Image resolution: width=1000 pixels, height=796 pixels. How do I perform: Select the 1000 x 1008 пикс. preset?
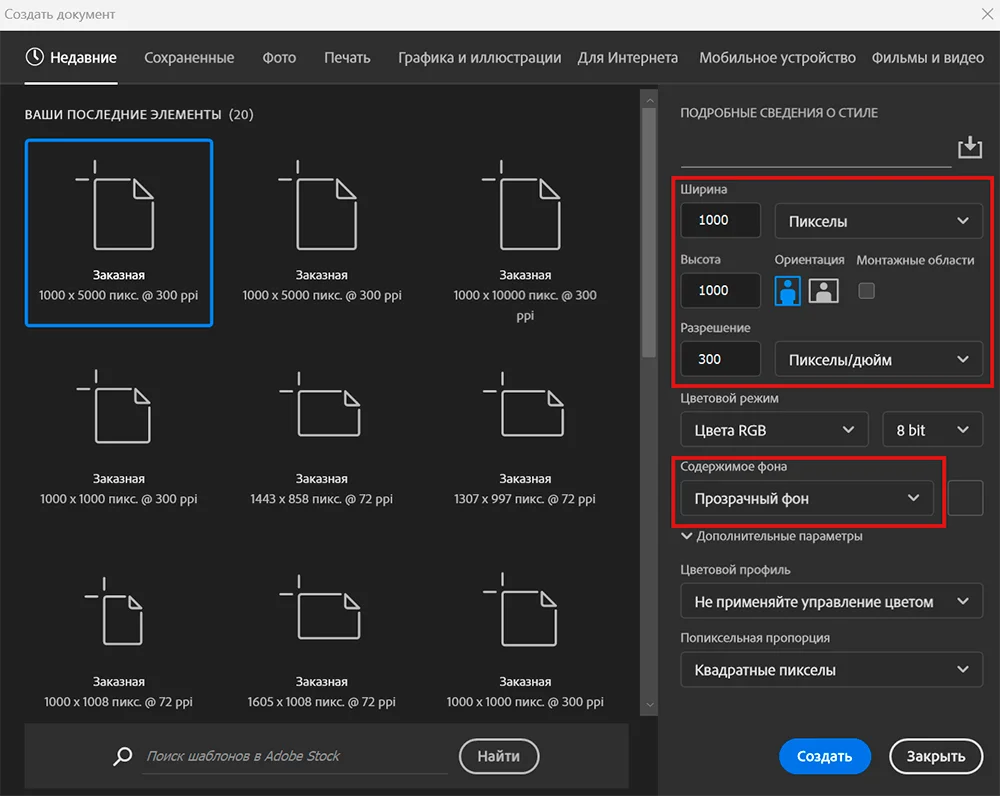coord(119,641)
